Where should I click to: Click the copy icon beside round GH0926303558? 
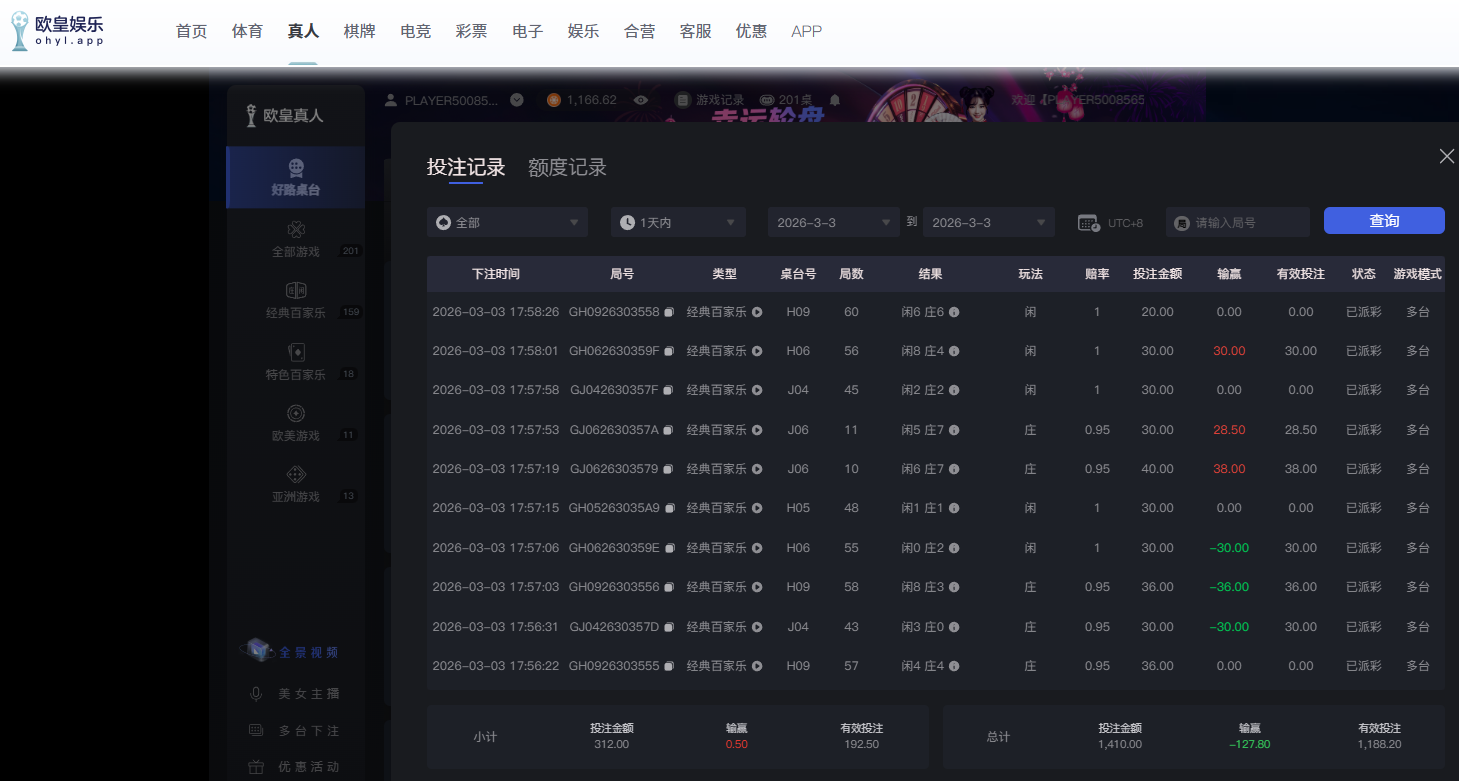tap(669, 312)
